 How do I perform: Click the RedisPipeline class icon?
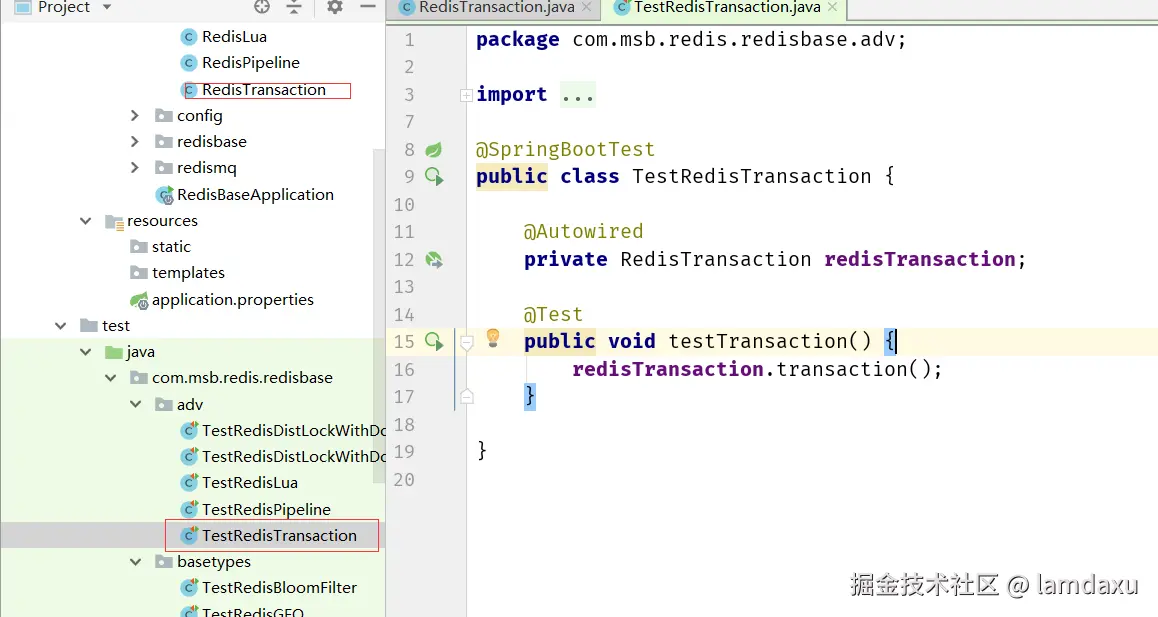pyautogui.click(x=189, y=63)
